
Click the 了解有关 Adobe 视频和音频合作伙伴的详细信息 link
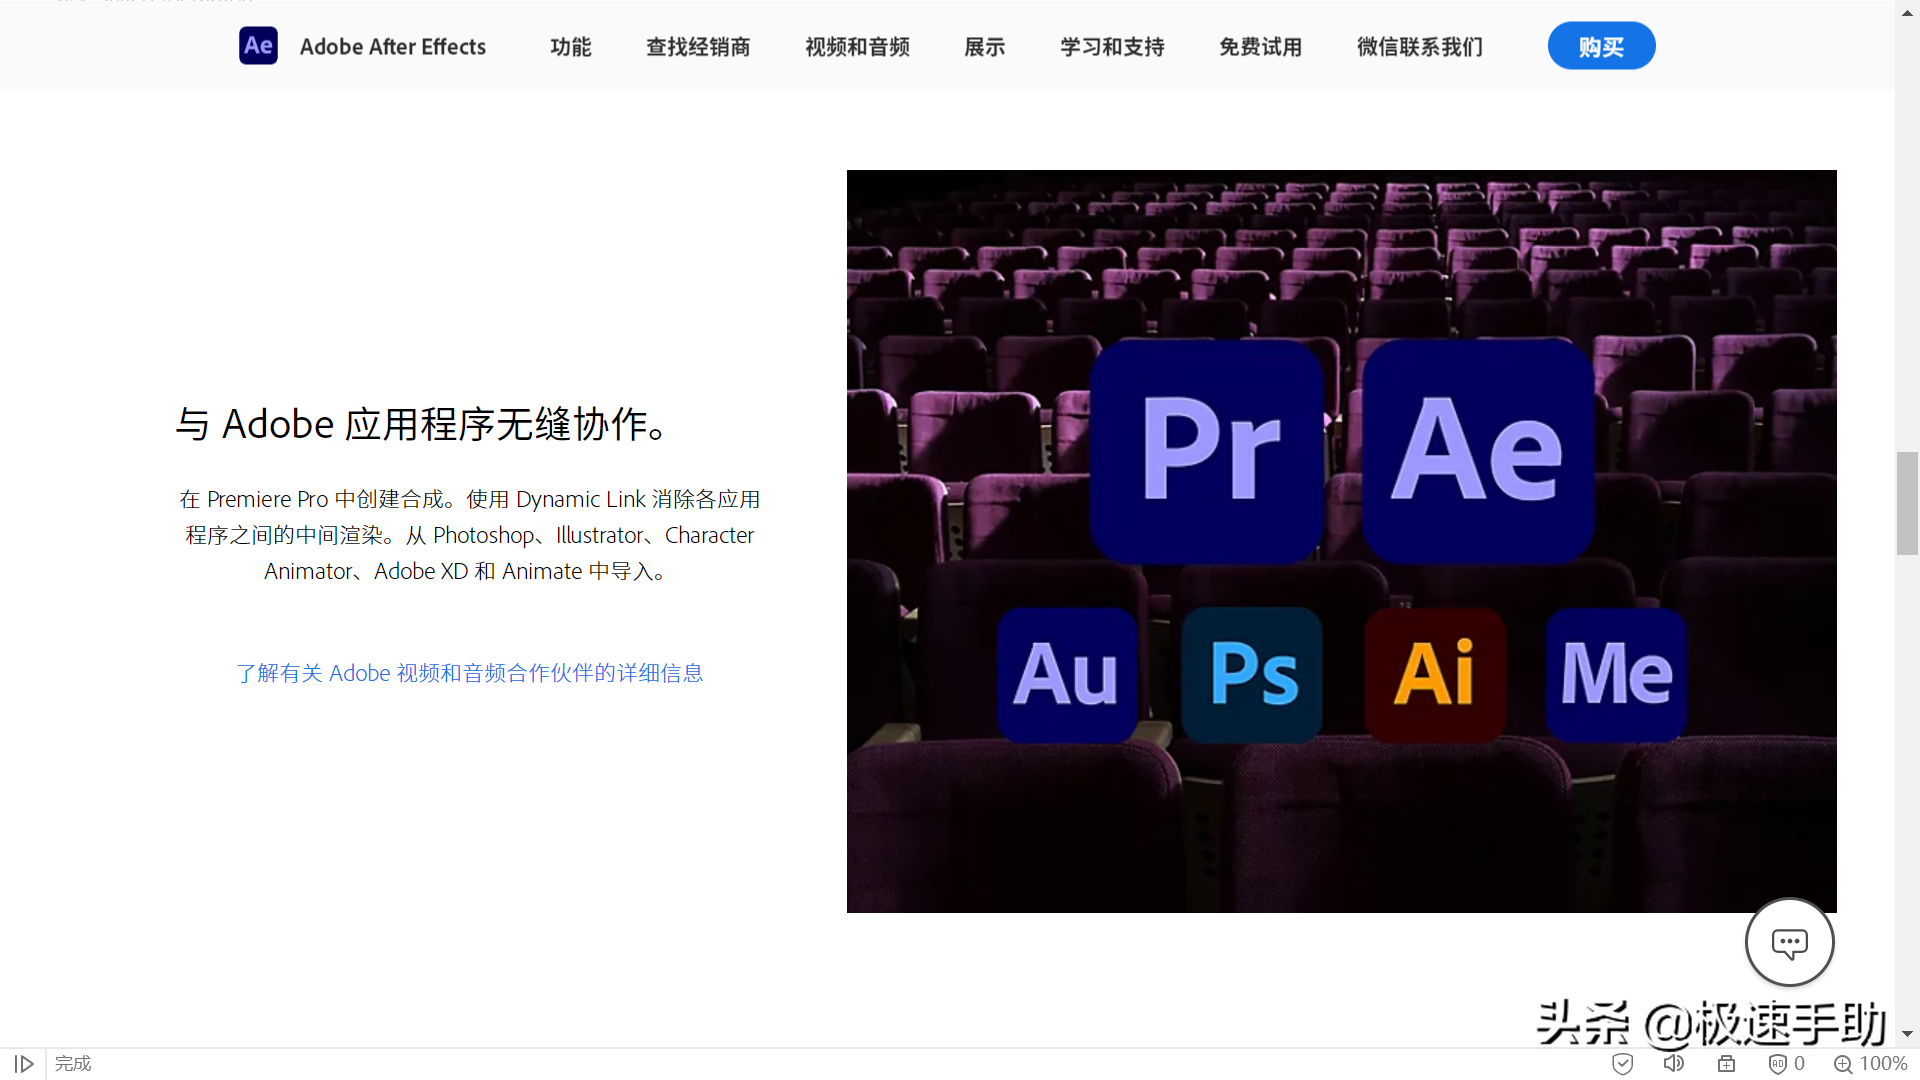(468, 673)
